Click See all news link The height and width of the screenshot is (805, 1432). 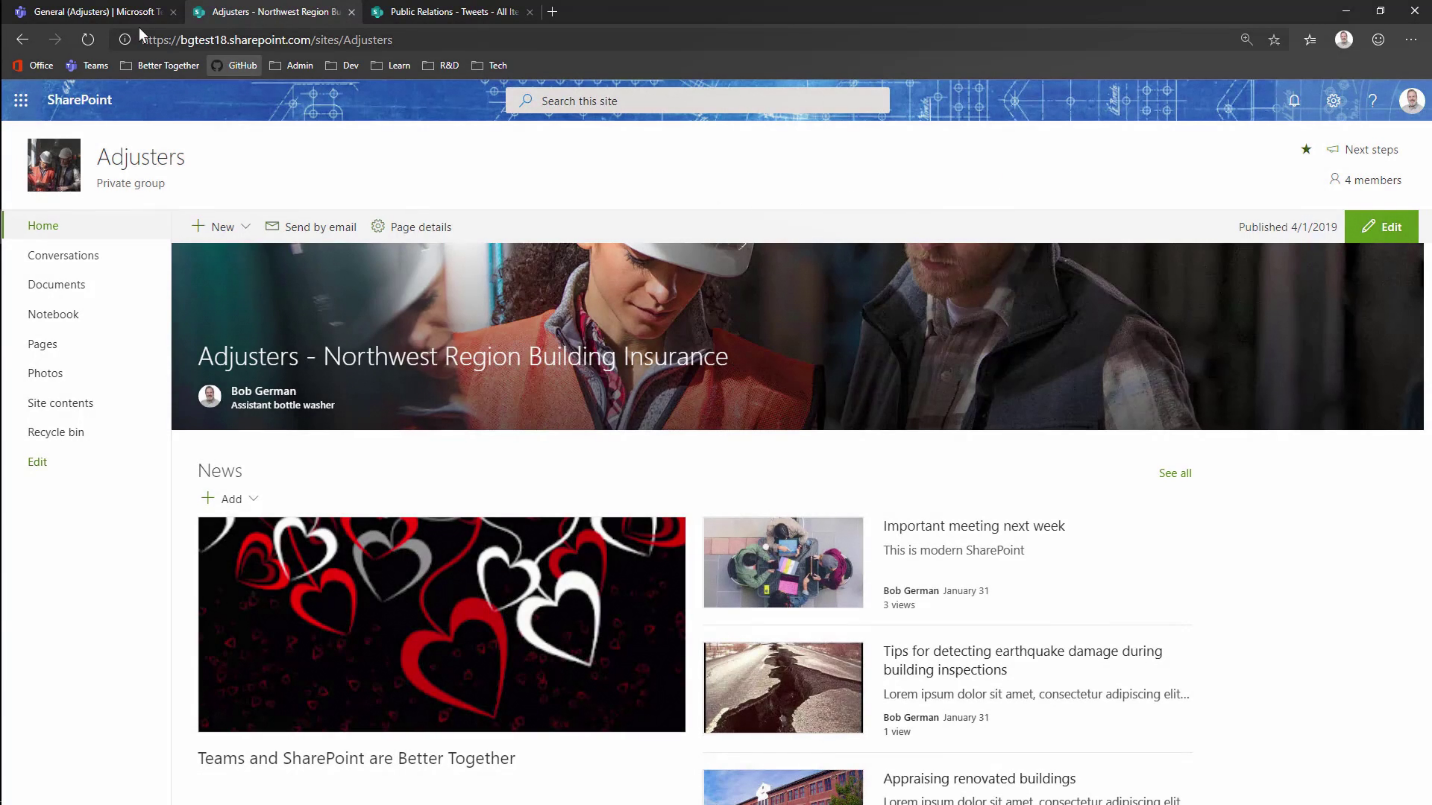point(1175,473)
